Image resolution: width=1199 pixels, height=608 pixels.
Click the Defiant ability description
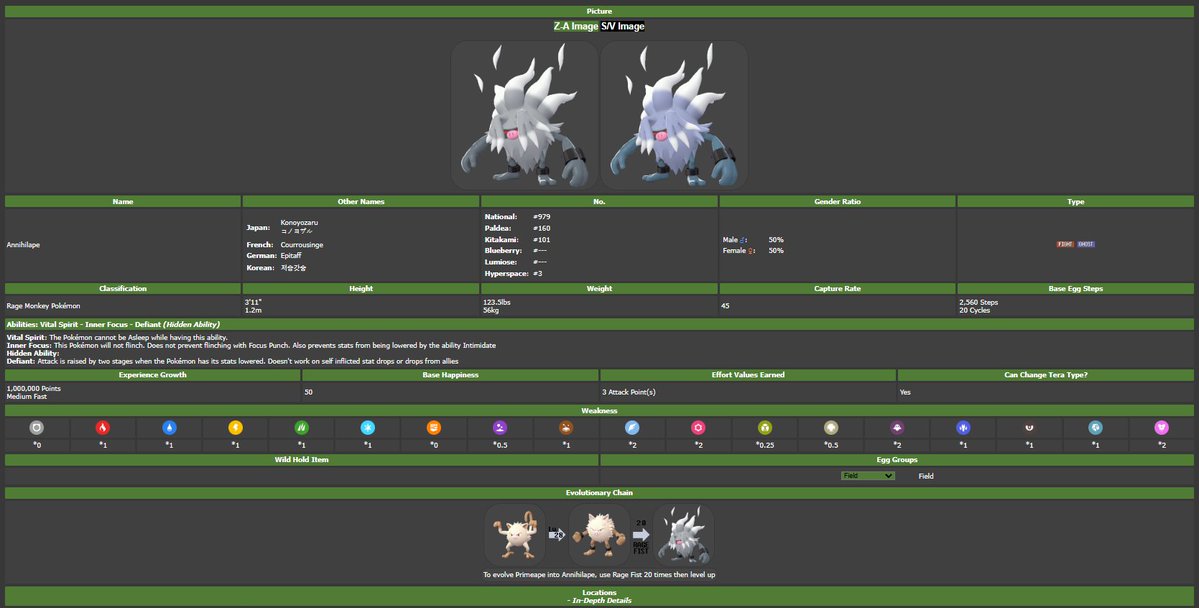point(232,361)
